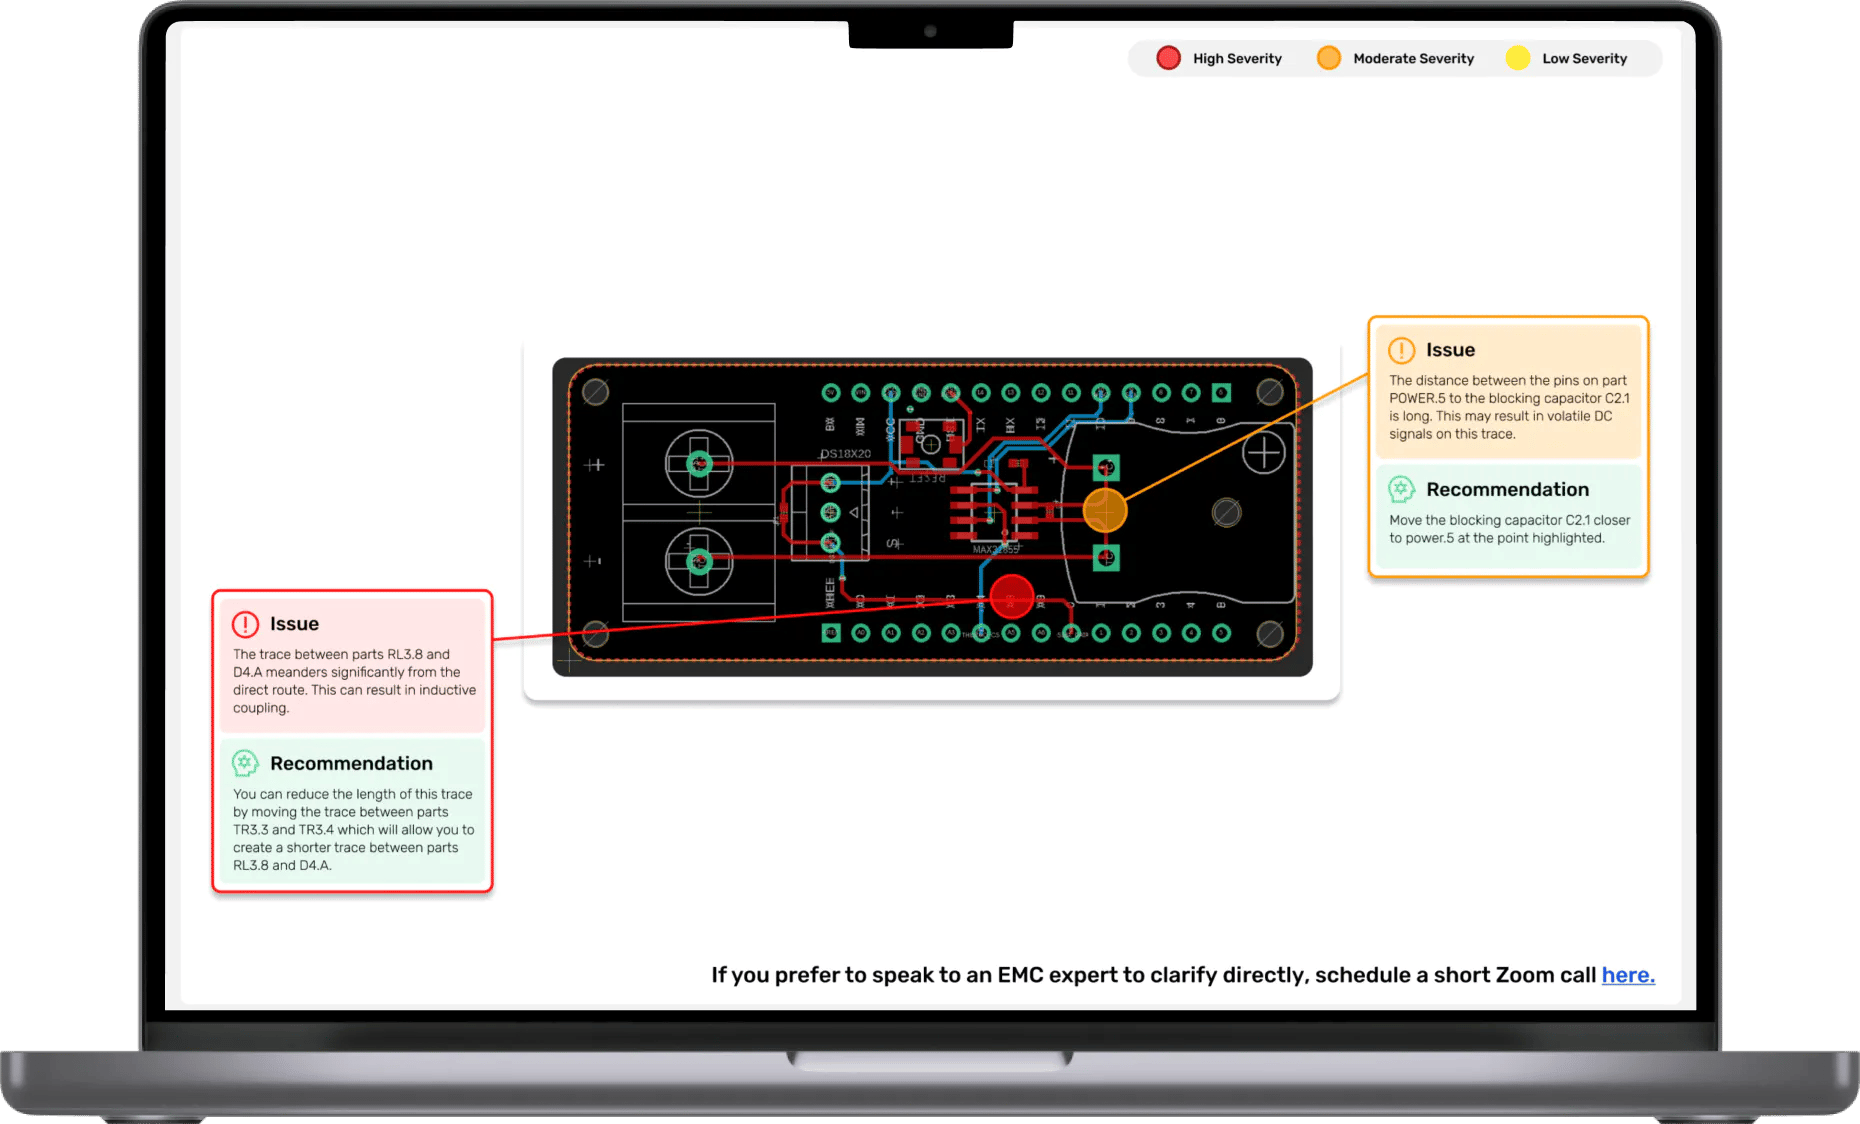Click the upper screw terminal on PCB
The width and height of the screenshot is (1860, 1124).
(x=699, y=463)
